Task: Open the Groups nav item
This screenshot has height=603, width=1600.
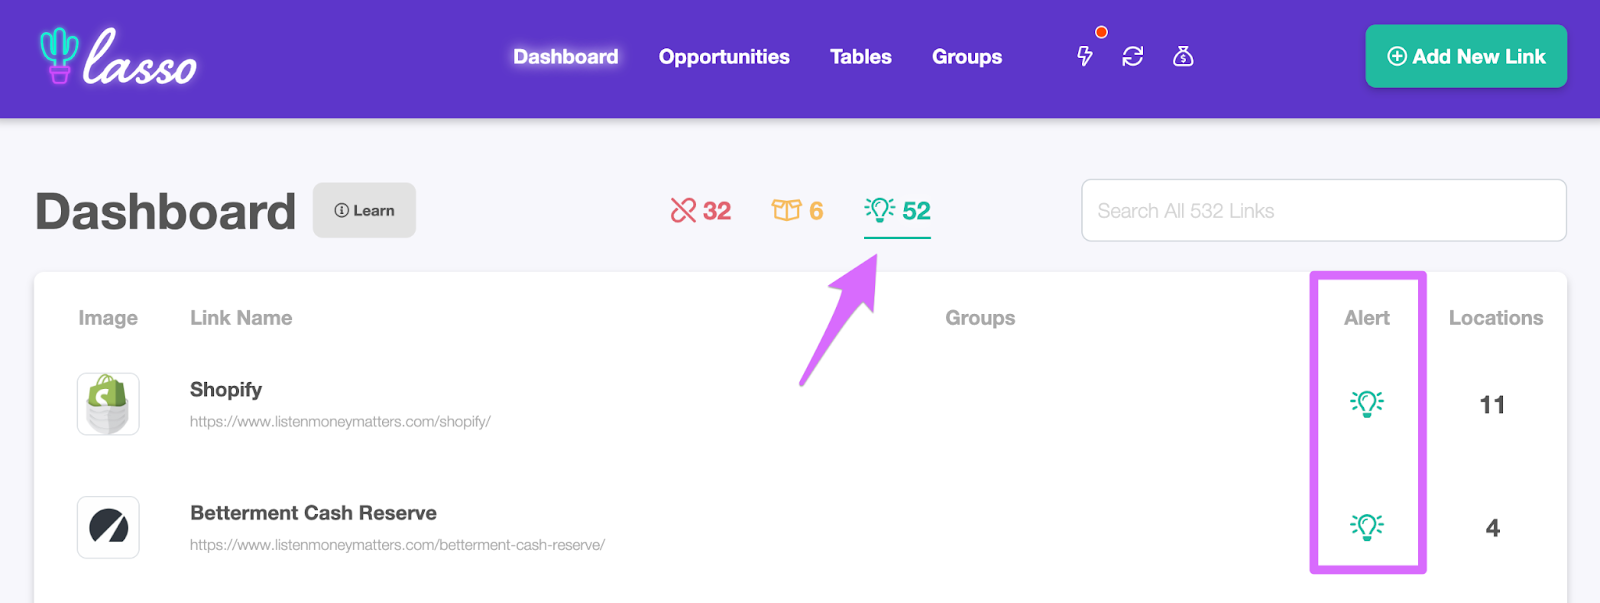Action: coord(967,57)
